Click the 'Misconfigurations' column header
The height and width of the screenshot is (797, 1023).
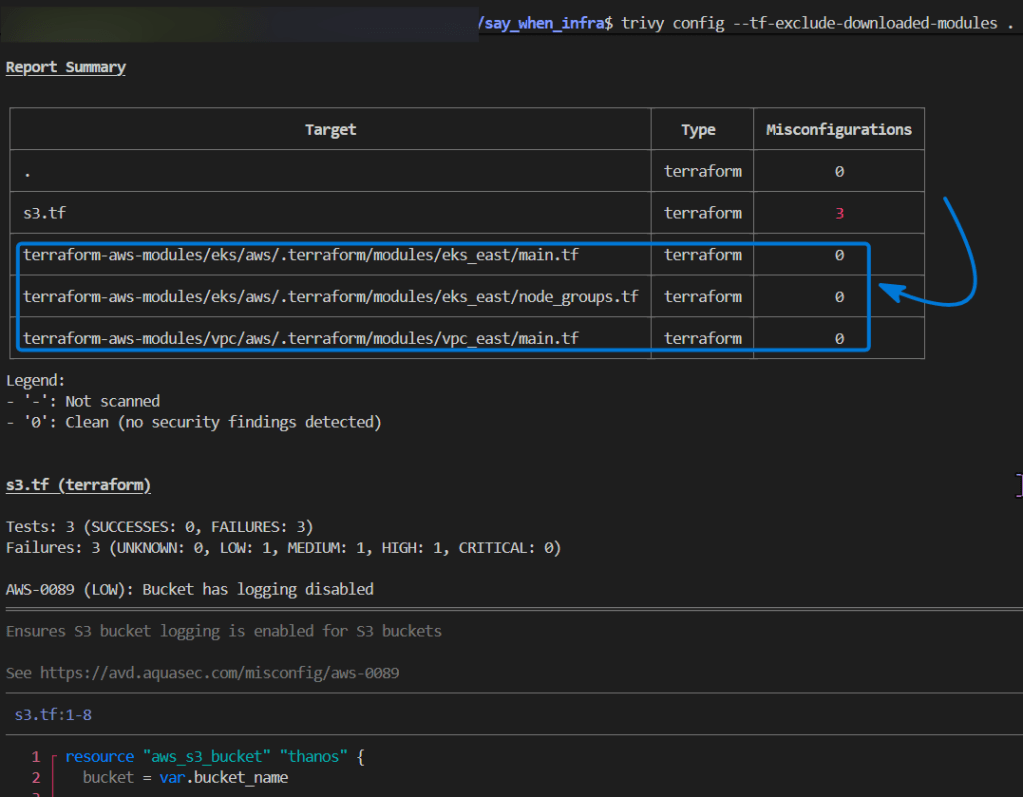click(839, 129)
